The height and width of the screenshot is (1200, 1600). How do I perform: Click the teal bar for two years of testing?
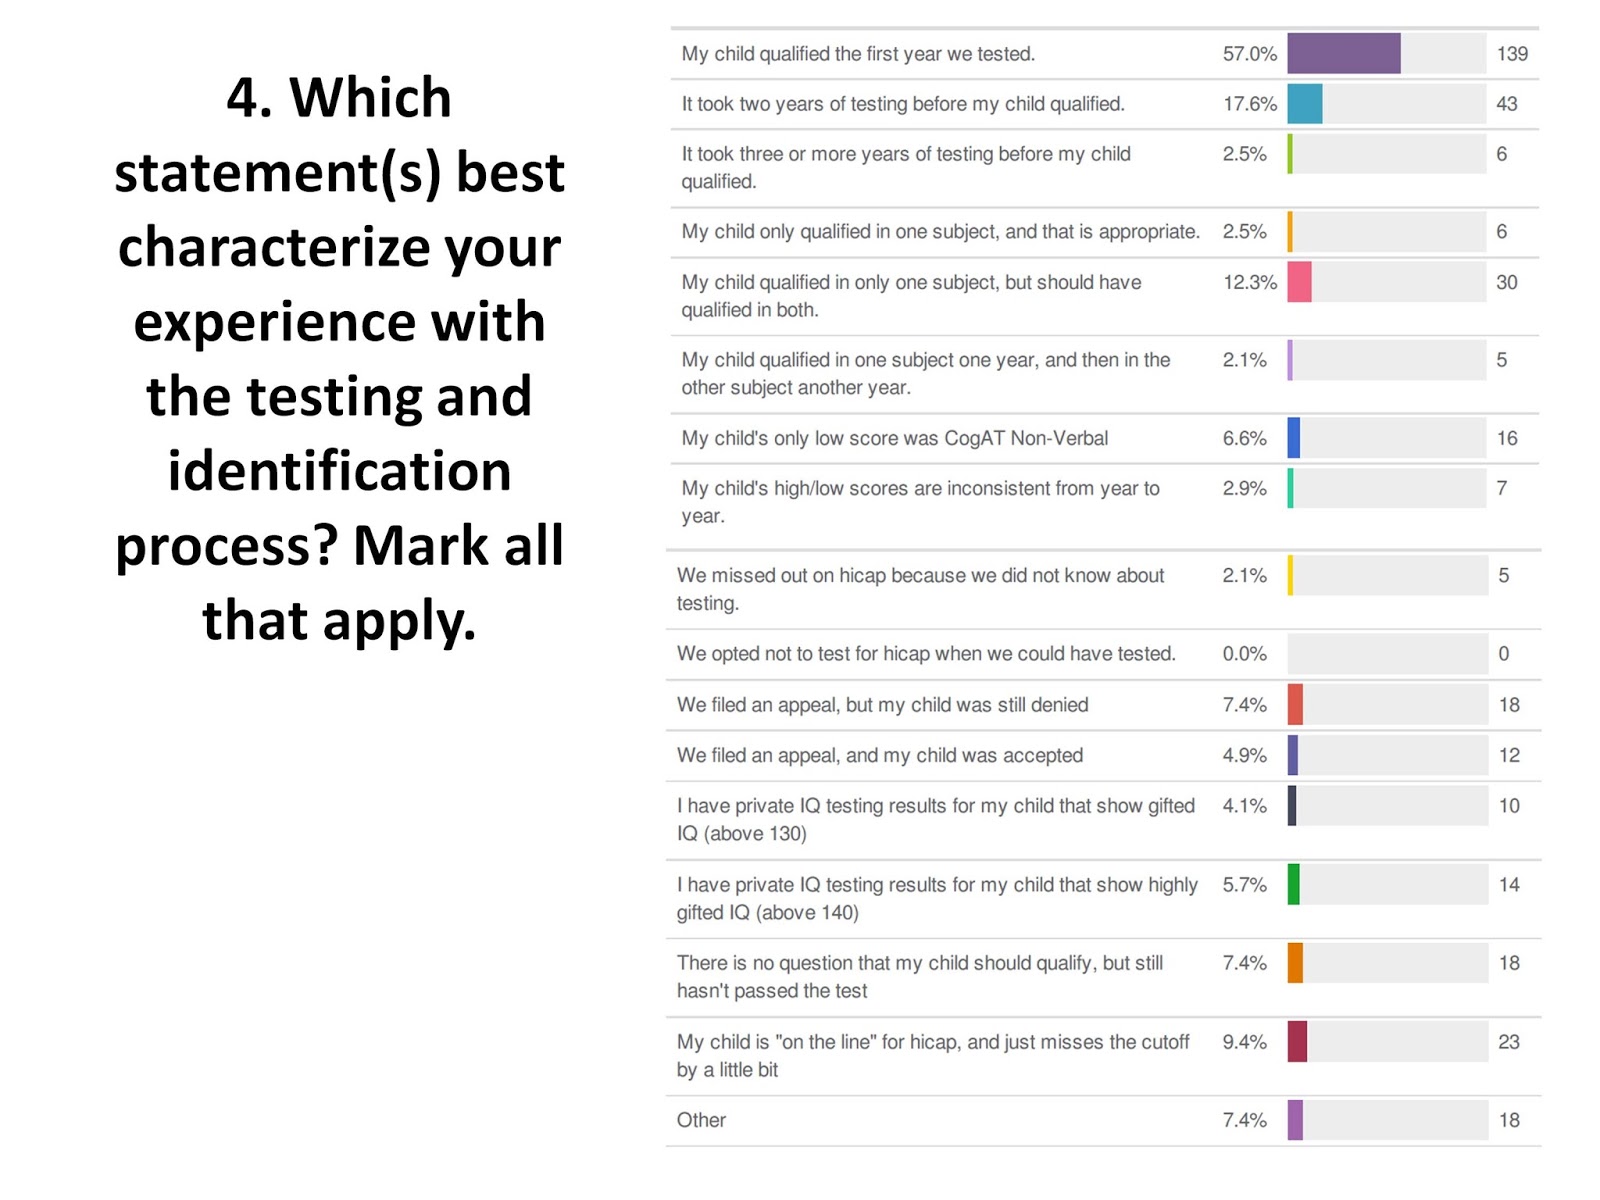1304,104
